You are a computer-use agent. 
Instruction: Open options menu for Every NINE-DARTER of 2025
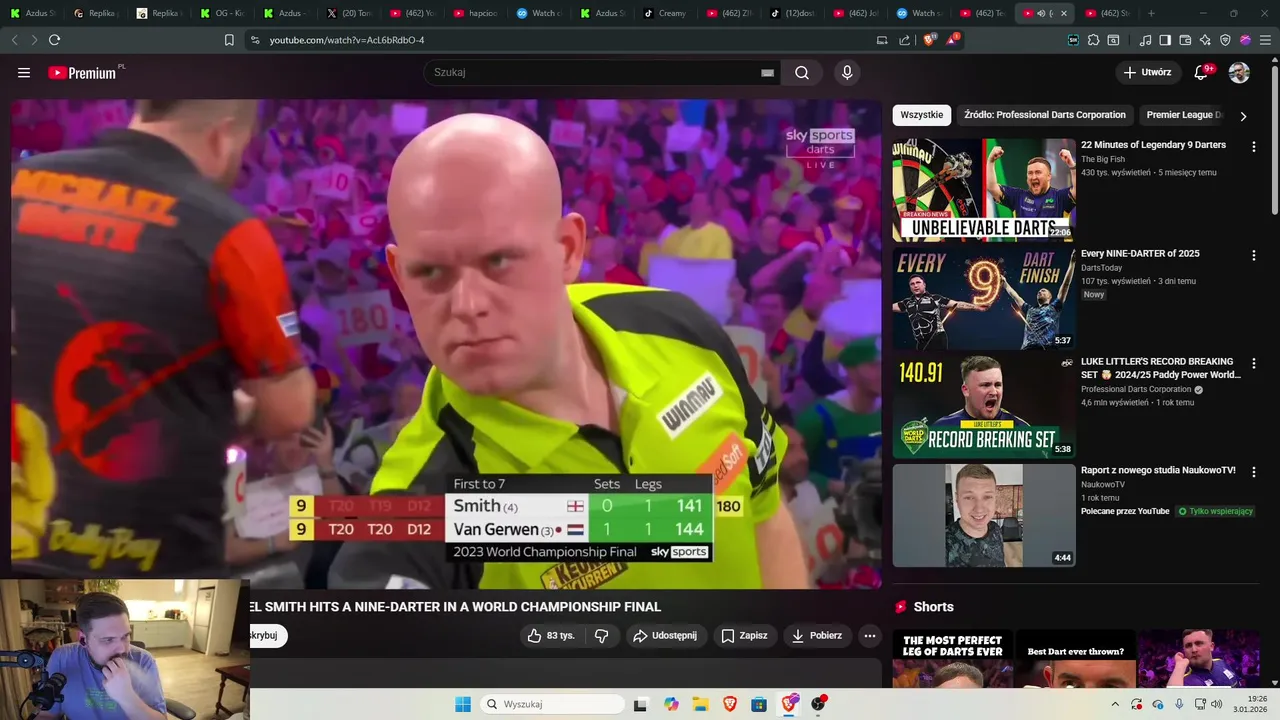tap(1253, 255)
